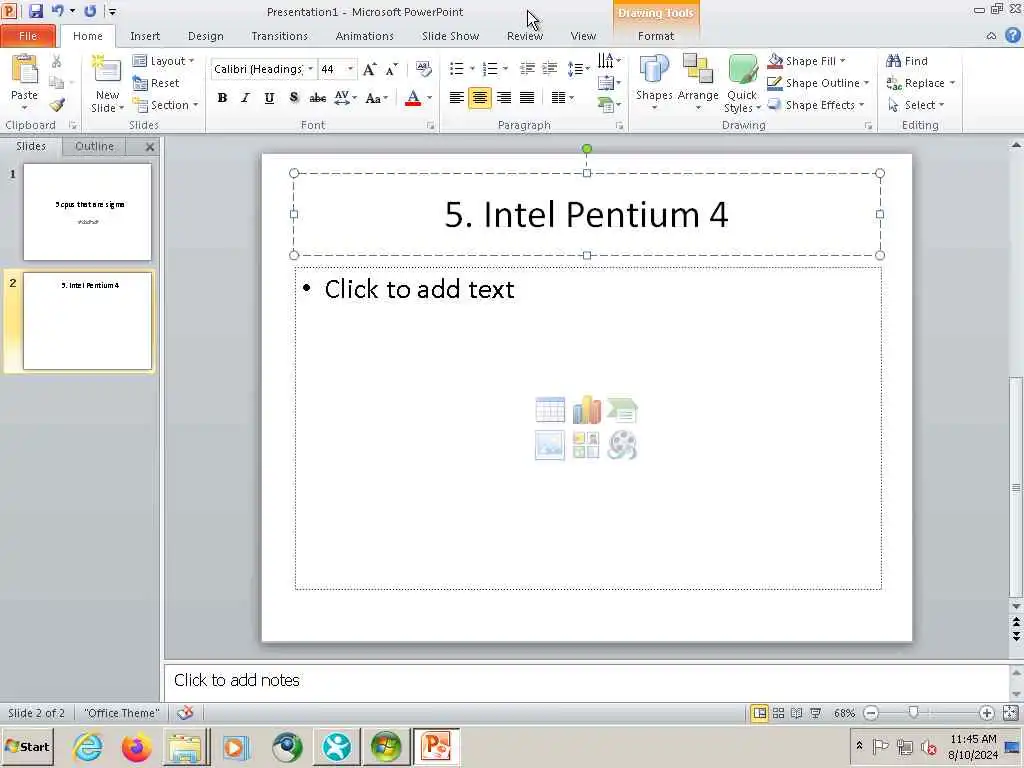
Task: Align text left
Action: point(456,98)
